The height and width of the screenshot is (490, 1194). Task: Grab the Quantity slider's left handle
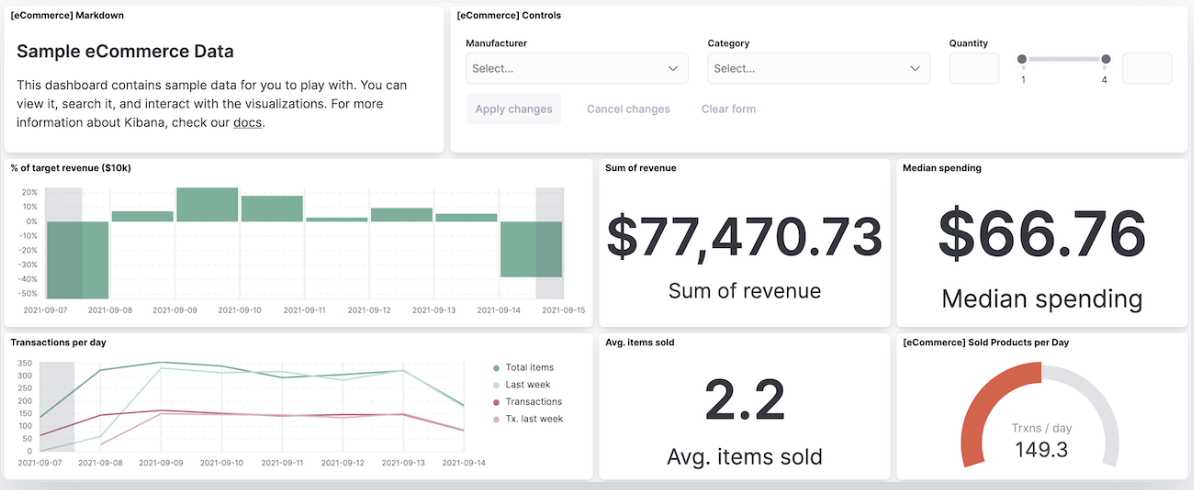click(1022, 60)
